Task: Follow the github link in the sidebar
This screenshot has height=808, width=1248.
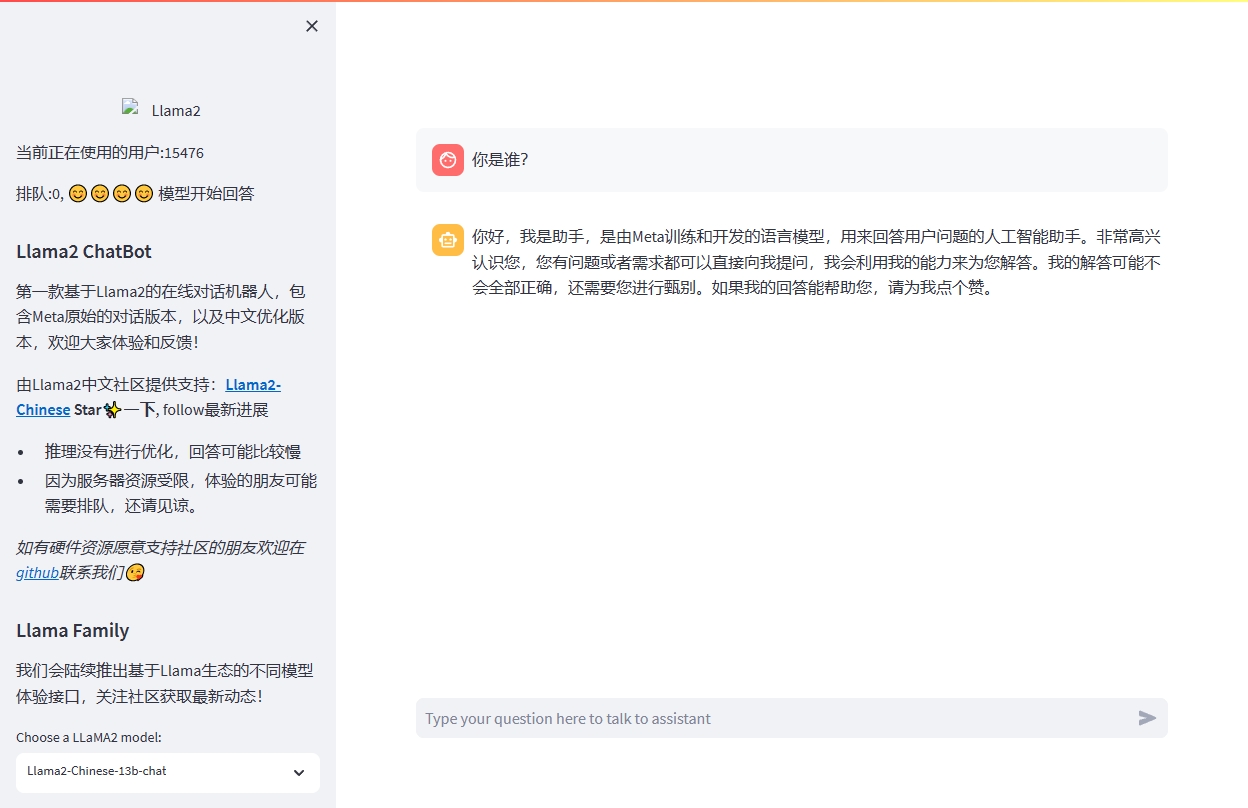Action: [x=37, y=572]
